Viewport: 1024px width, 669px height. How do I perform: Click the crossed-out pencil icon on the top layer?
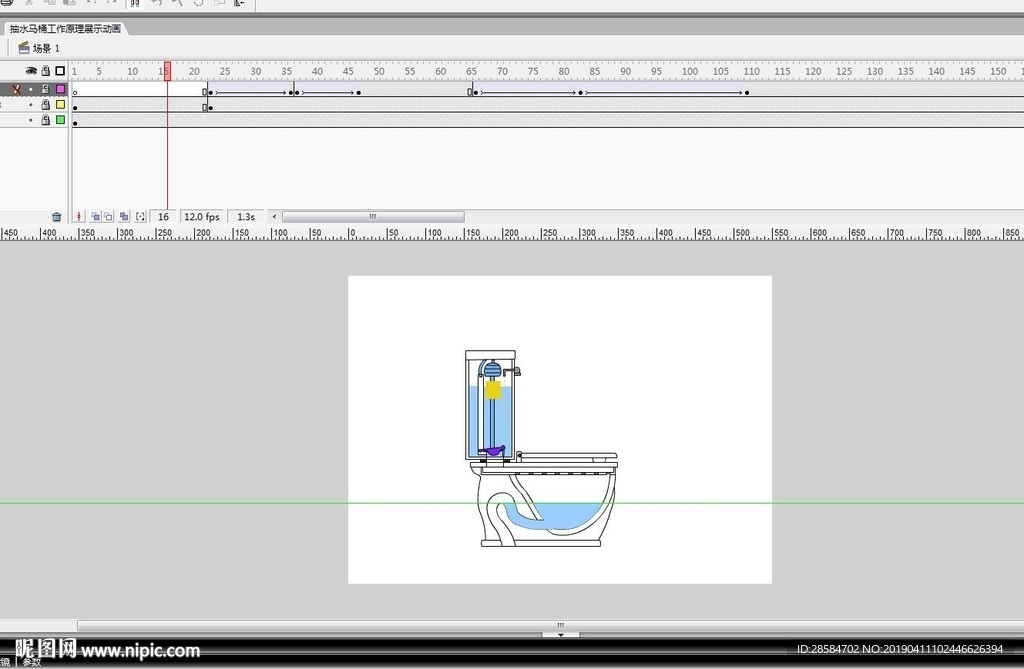pyautogui.click(x=16, y=89)
